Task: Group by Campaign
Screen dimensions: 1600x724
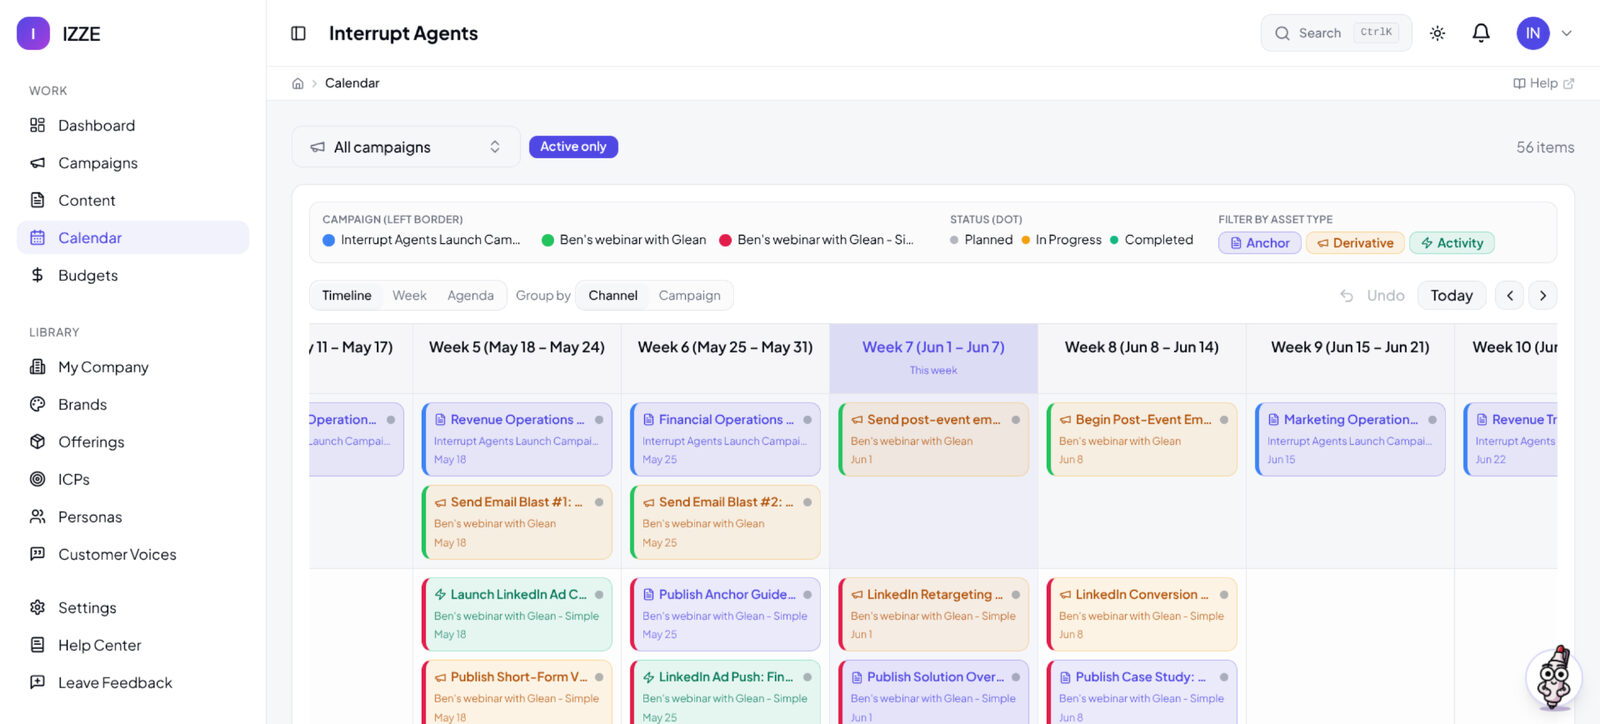Action: (689, 296)
